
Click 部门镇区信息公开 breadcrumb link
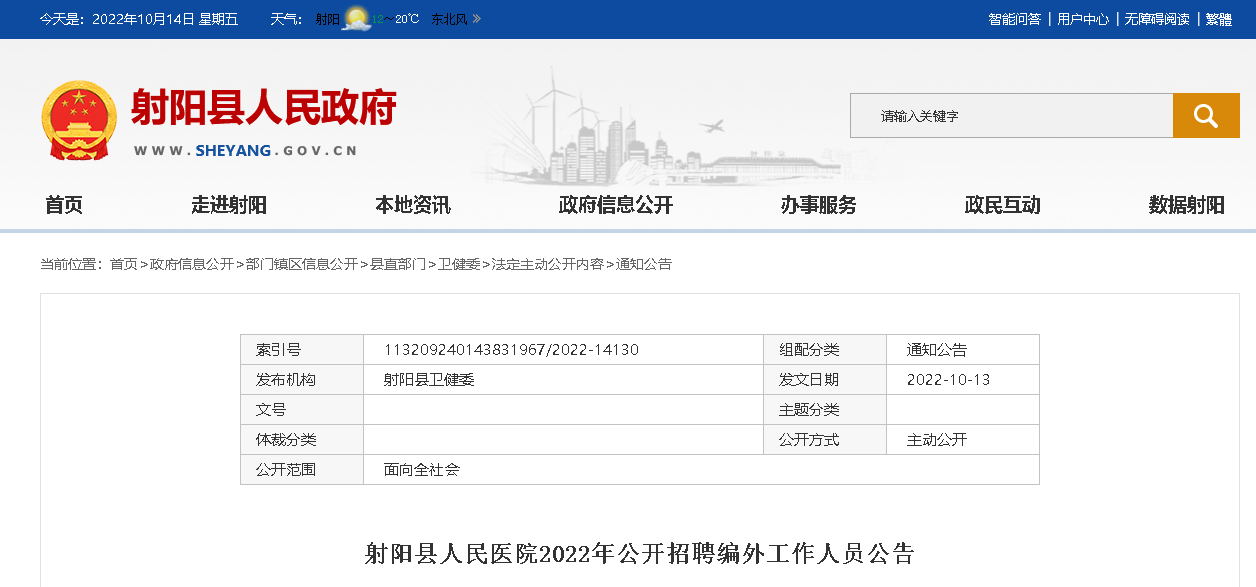(x=301, y=264)
